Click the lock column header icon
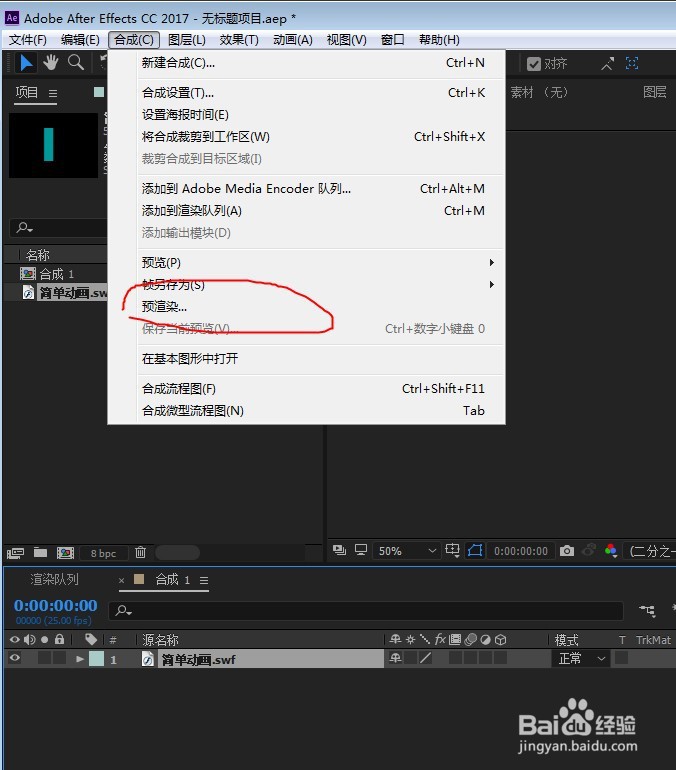The image size is (676, 770). click(x=59, y=639)
